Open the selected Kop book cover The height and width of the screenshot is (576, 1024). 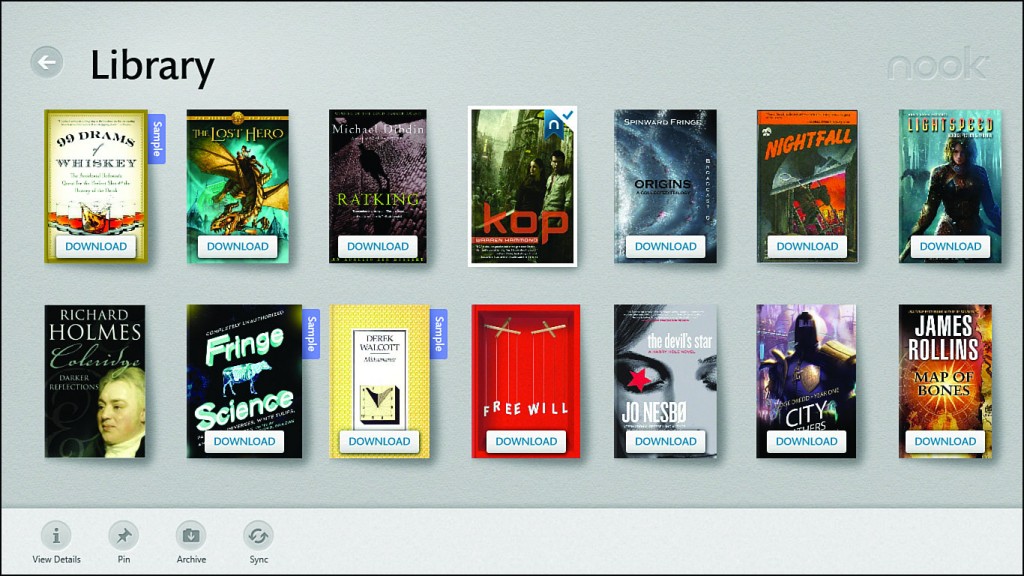click(x=522, y=187)
